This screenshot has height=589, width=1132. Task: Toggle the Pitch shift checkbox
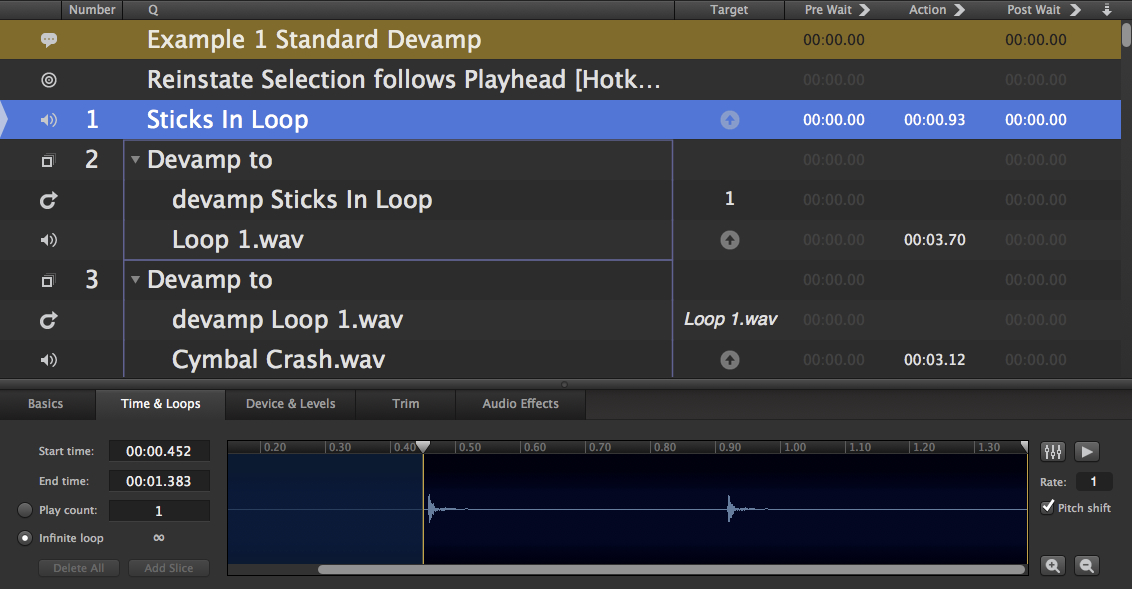(1048, 507)
